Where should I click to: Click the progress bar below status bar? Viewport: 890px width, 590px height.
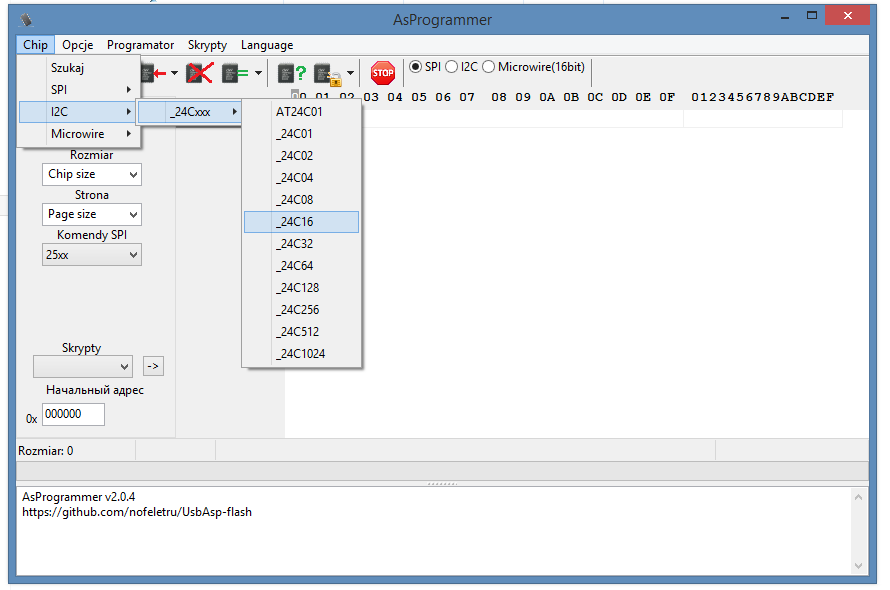[x=443, y=471]
